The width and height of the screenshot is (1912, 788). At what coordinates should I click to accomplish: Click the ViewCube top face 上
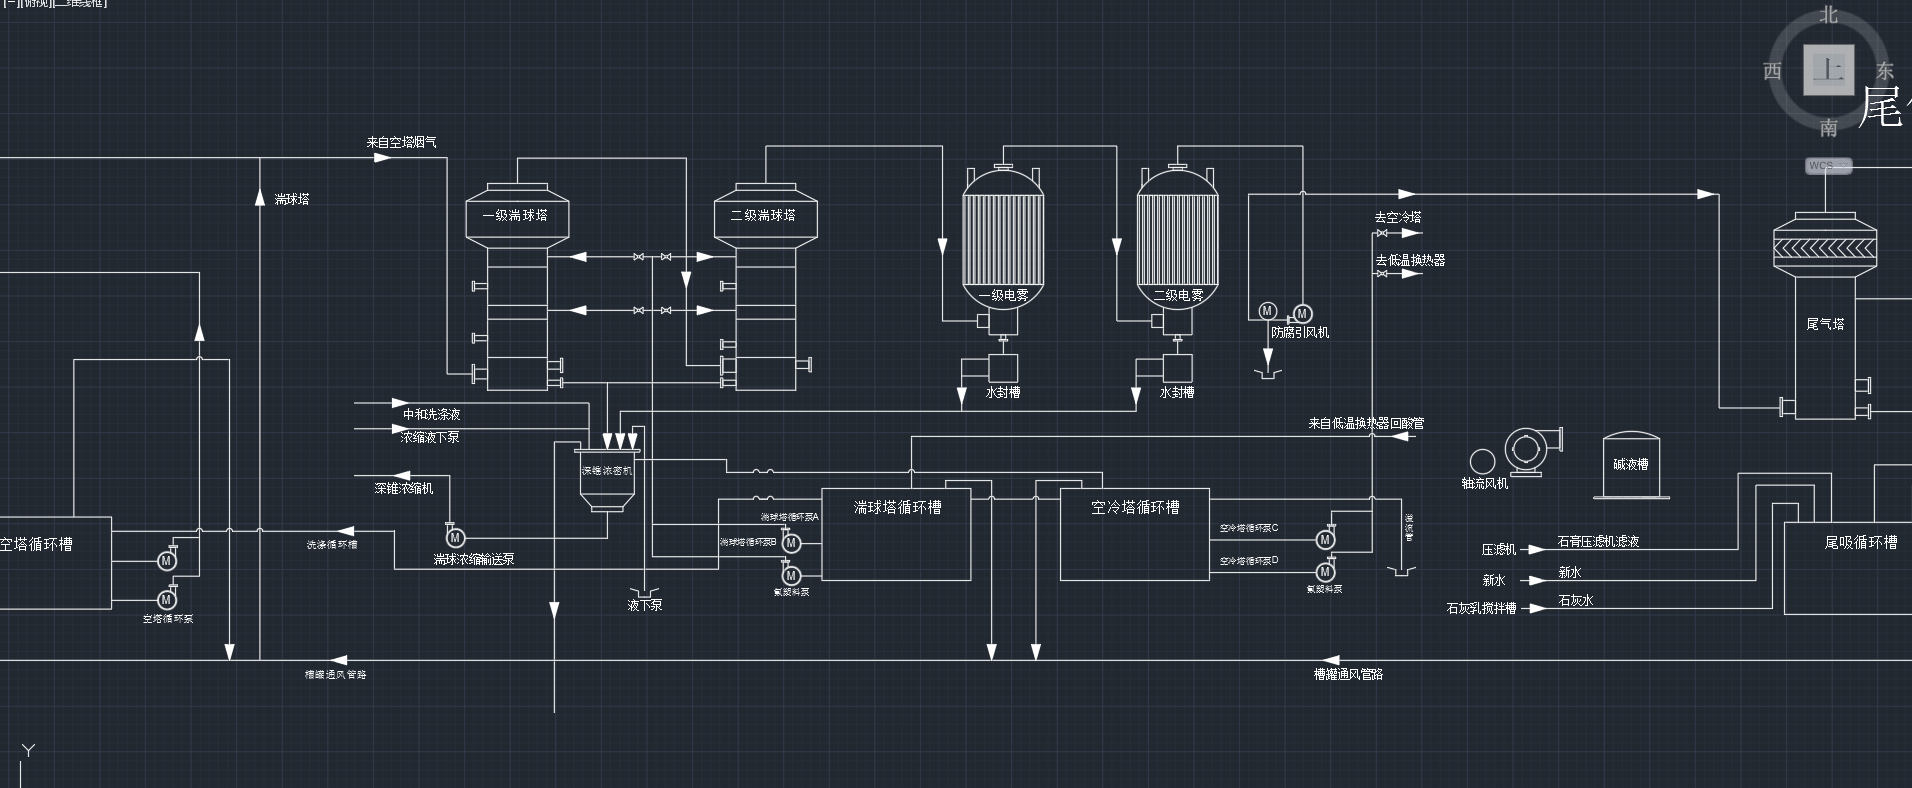(x=1828, y=71)
